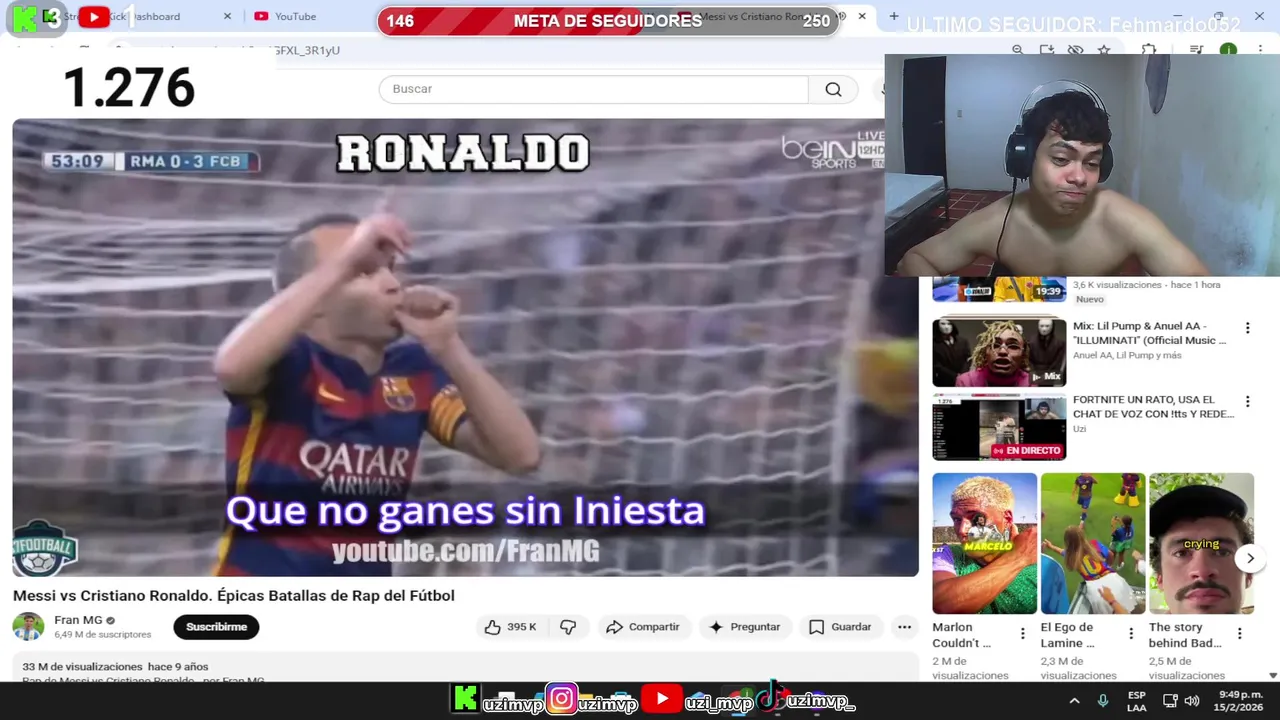Viewport: 1280px width, 720px height.
Task: Open the El Ego de Lamine short thumbnail
Action: click(x=1093, y=543)
